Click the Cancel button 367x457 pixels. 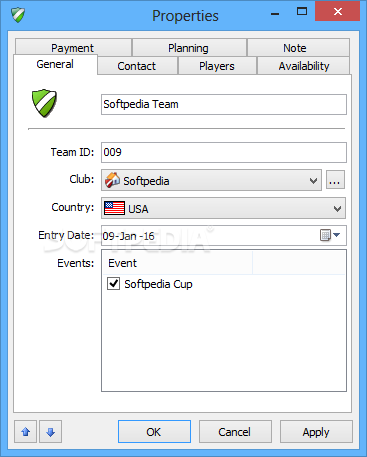pyautogui.click(x=235, y=432)
